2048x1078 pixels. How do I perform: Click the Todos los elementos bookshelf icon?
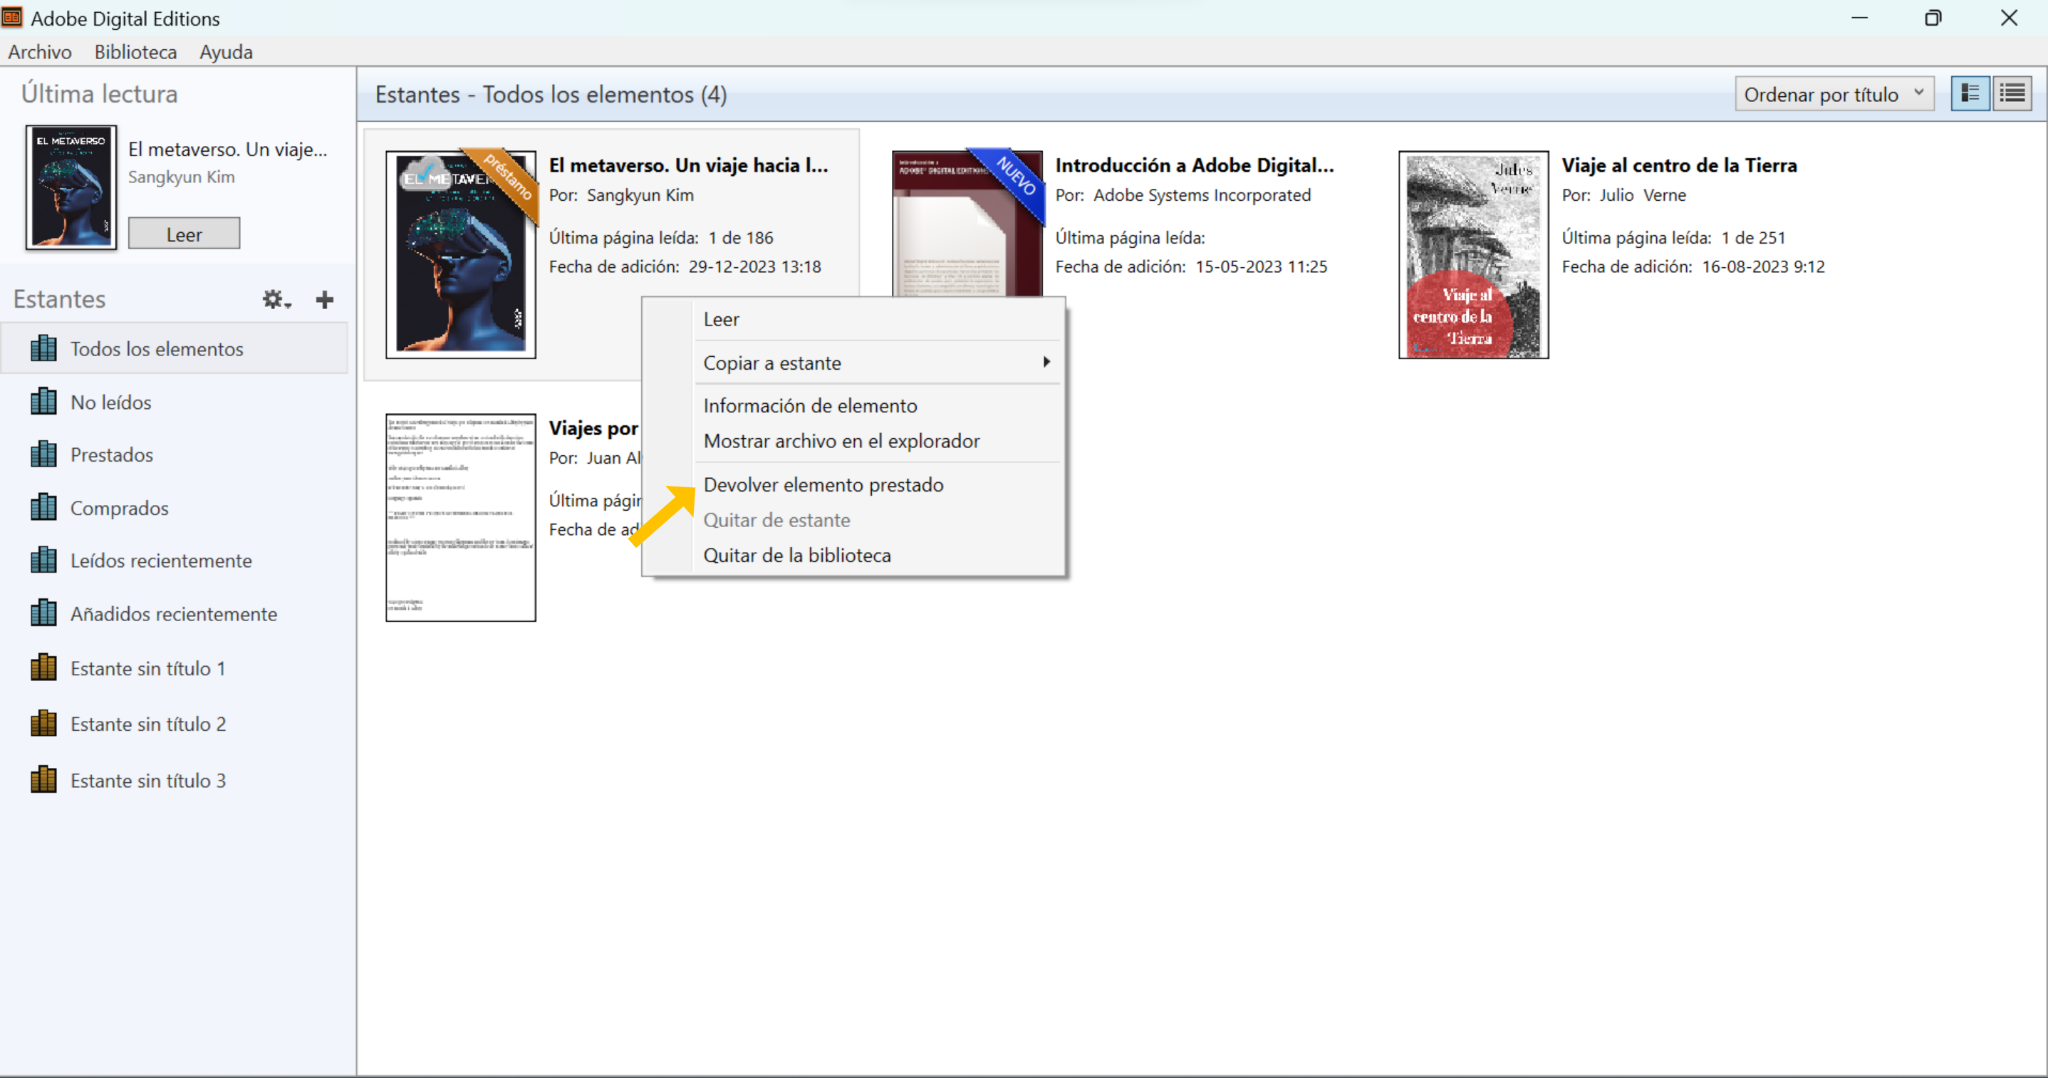coord(44,348)
